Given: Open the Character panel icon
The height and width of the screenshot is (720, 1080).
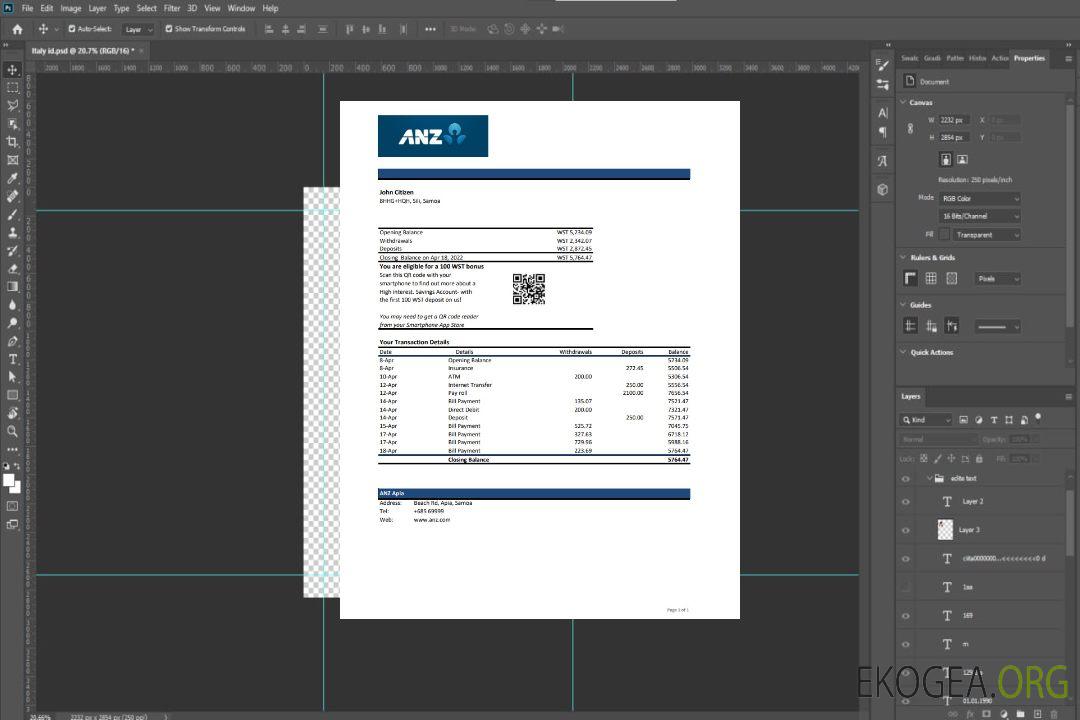Looking at the screenshot, I should [x=883, y=112].
